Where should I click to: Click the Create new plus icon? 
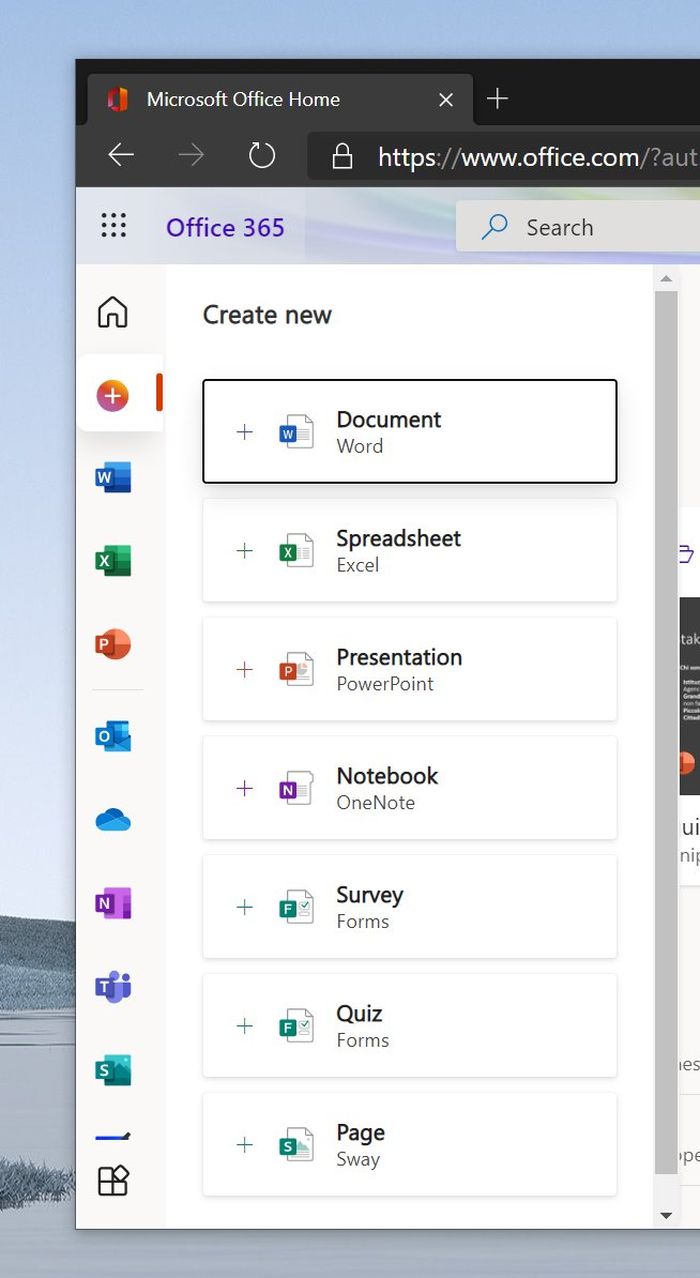click(x=113, y=395)
